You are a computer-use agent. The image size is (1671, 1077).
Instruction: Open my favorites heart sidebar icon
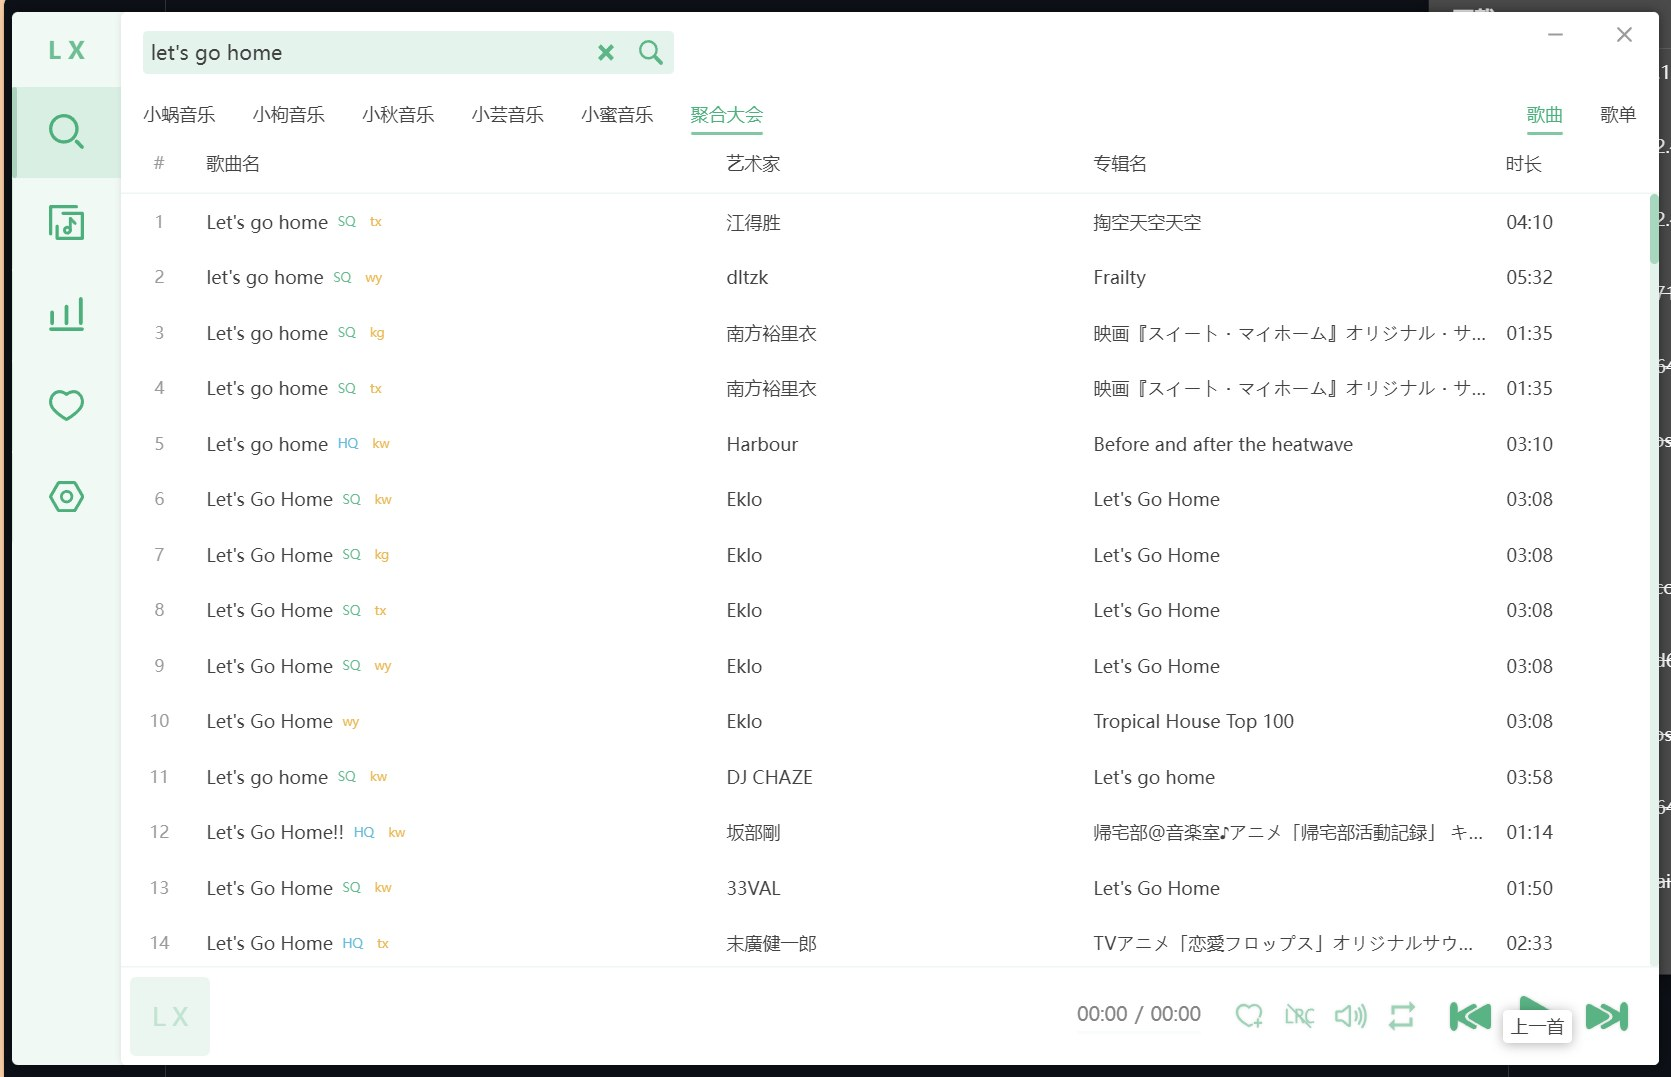[66, 405]
